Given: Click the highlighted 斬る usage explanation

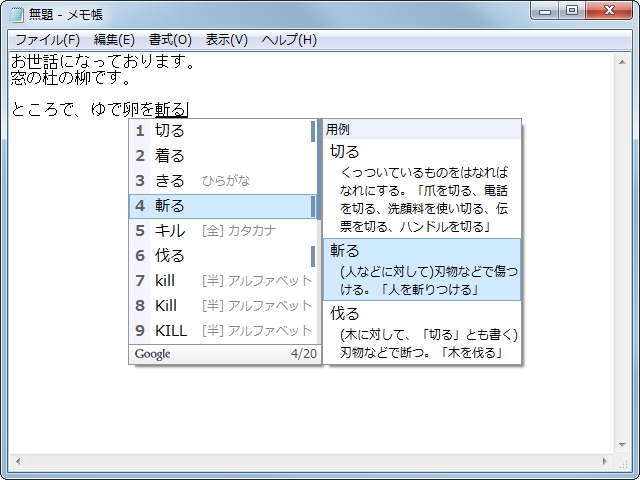Looking at the screenshot, I should click(422, 270).
